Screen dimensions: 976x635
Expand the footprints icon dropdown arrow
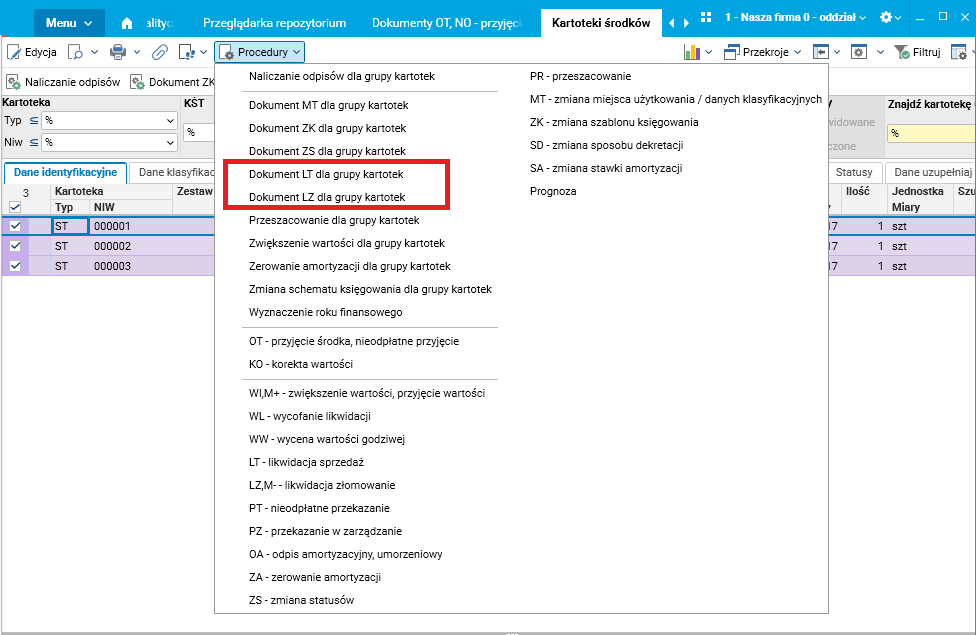(204, 52)
